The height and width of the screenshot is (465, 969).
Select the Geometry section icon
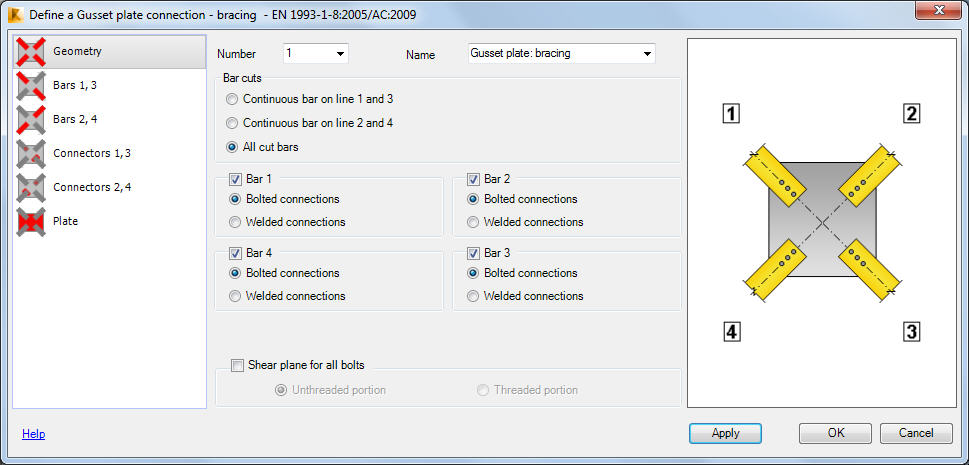[x=32, y=51]
